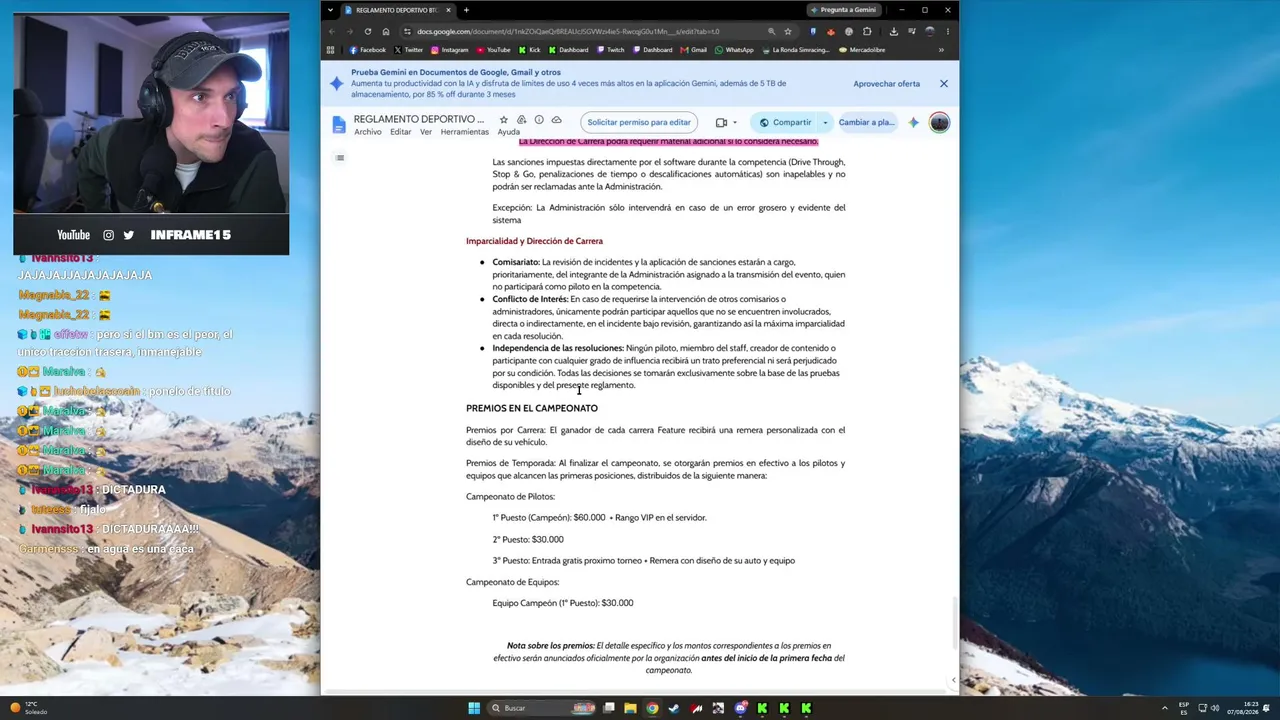Screen dimensions: 1280x720
Task: Close the REGLAMENTO DEPORTIVO tab
Action: point(448,10)
